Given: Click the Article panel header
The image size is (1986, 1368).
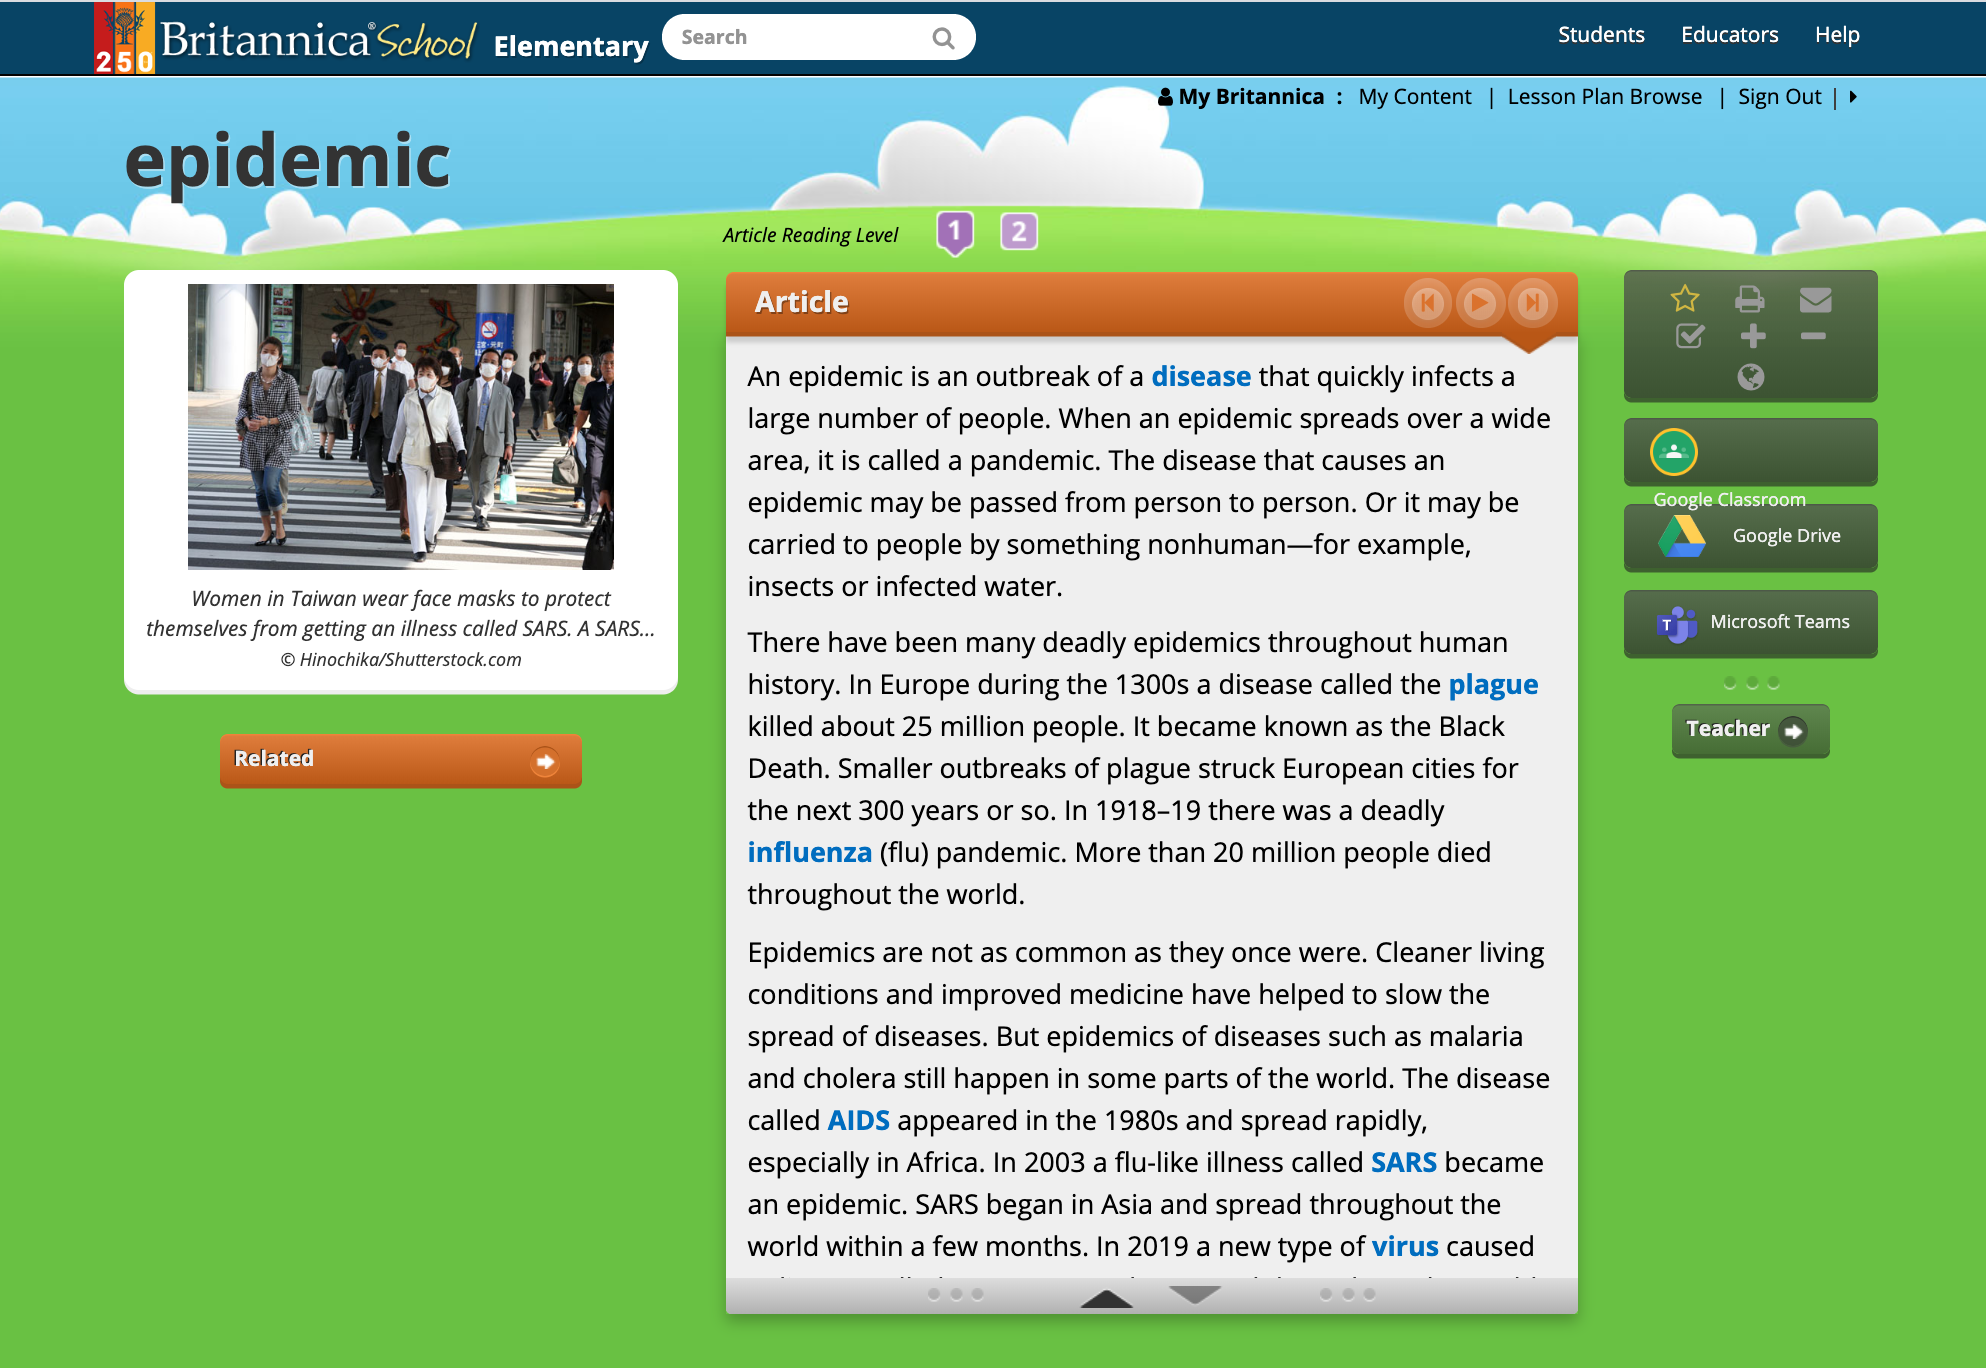Looking at the screenshot, I should (x=1152, y=303).
